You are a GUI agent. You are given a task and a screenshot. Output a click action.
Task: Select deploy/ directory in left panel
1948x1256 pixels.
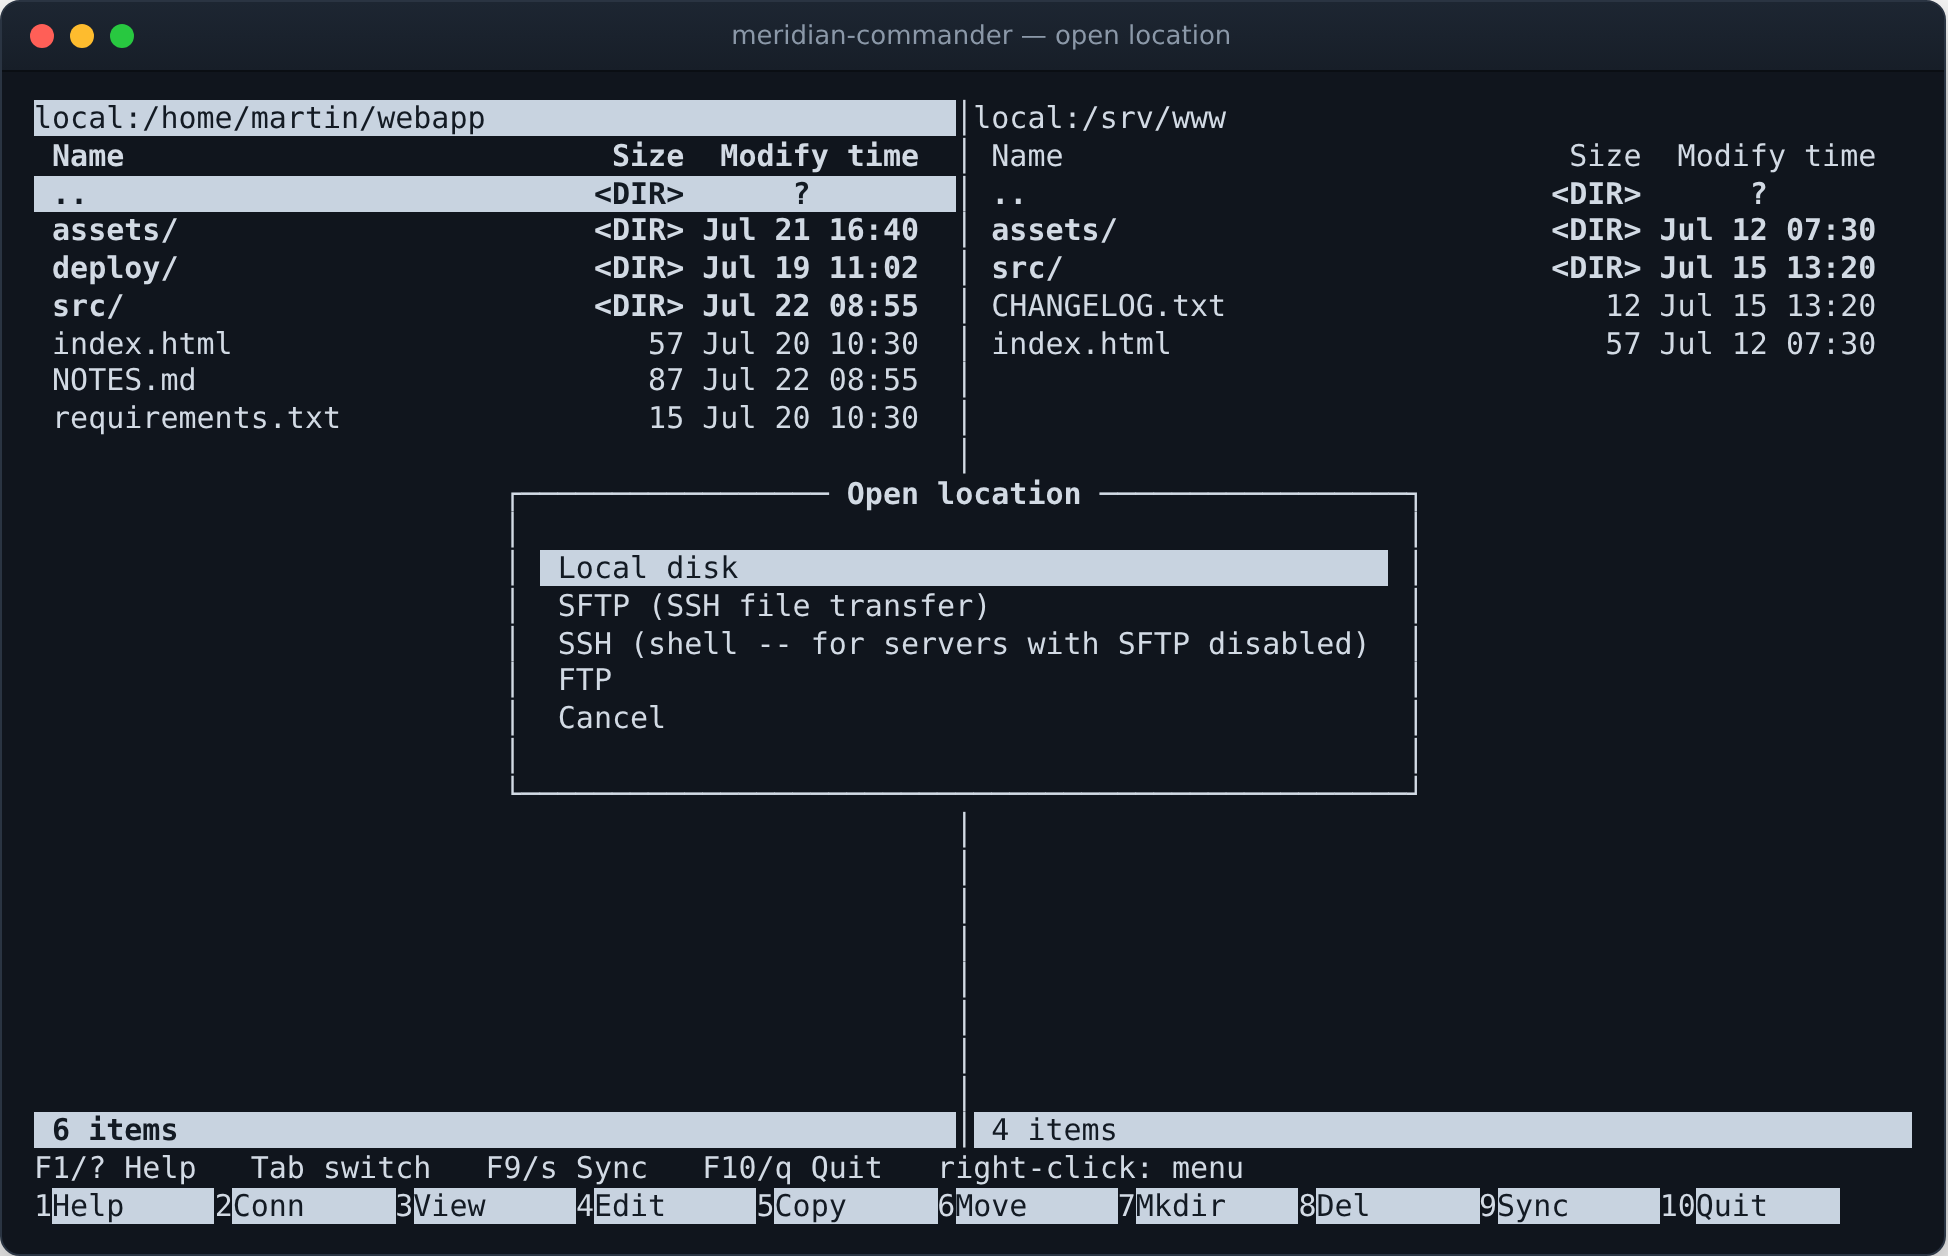coord(495,268)
